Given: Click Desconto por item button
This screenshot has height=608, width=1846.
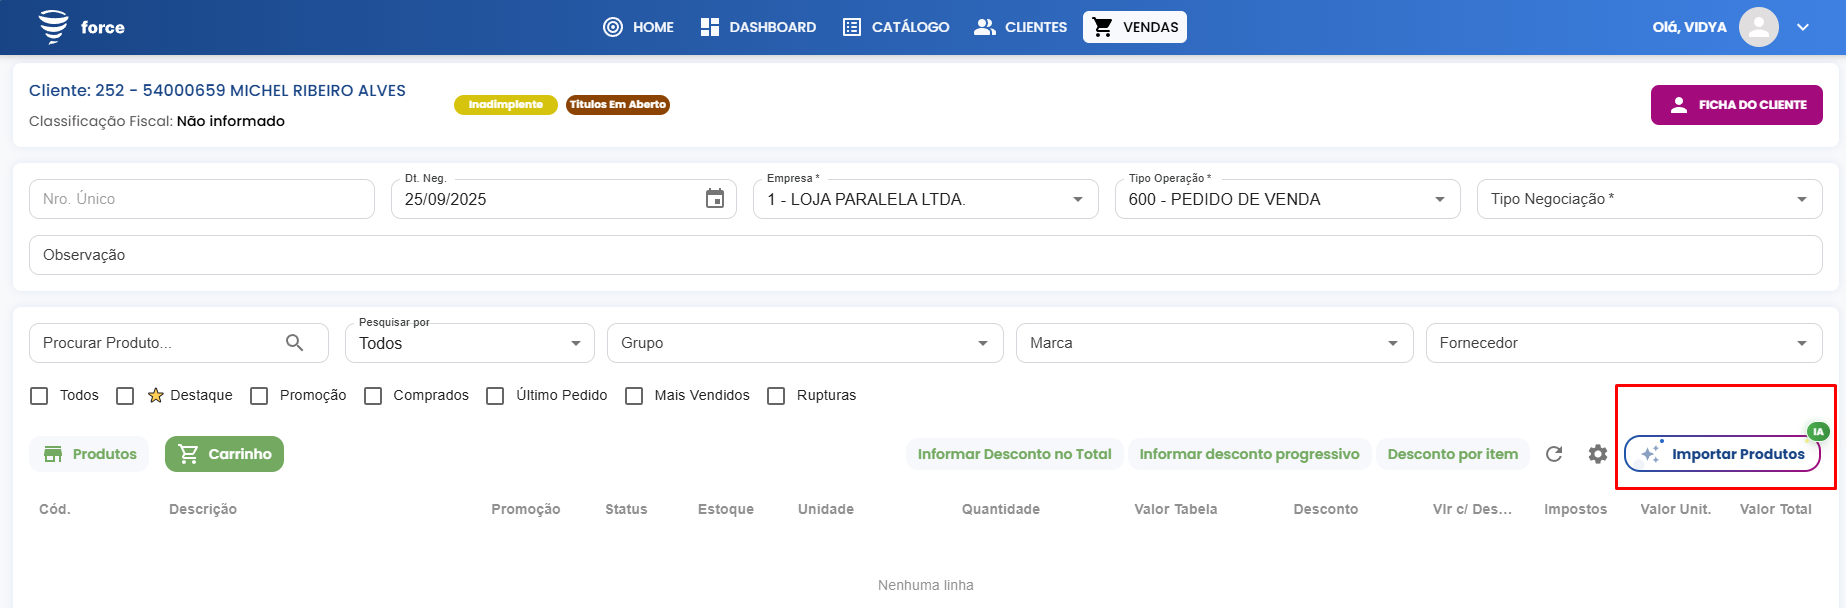Looking at the screenshot, I should tap(1453, 454).
